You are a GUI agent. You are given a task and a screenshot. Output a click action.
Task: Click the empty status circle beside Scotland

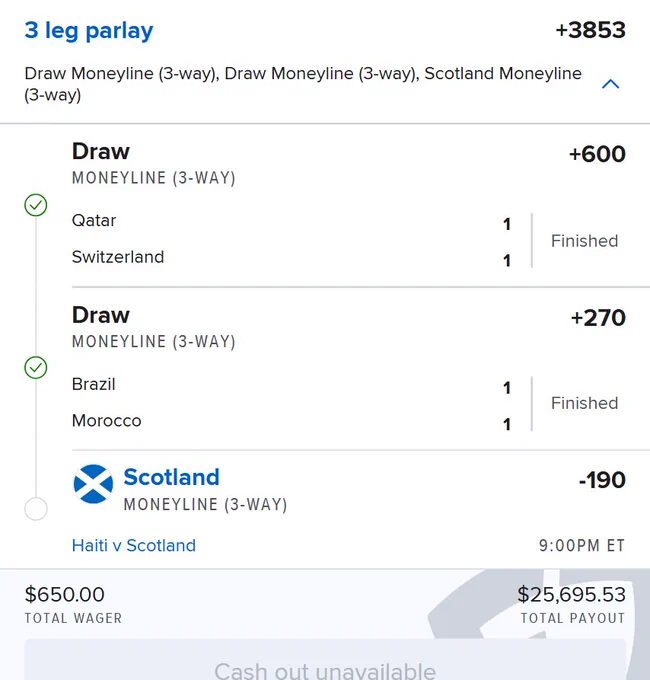click(36, 508)
